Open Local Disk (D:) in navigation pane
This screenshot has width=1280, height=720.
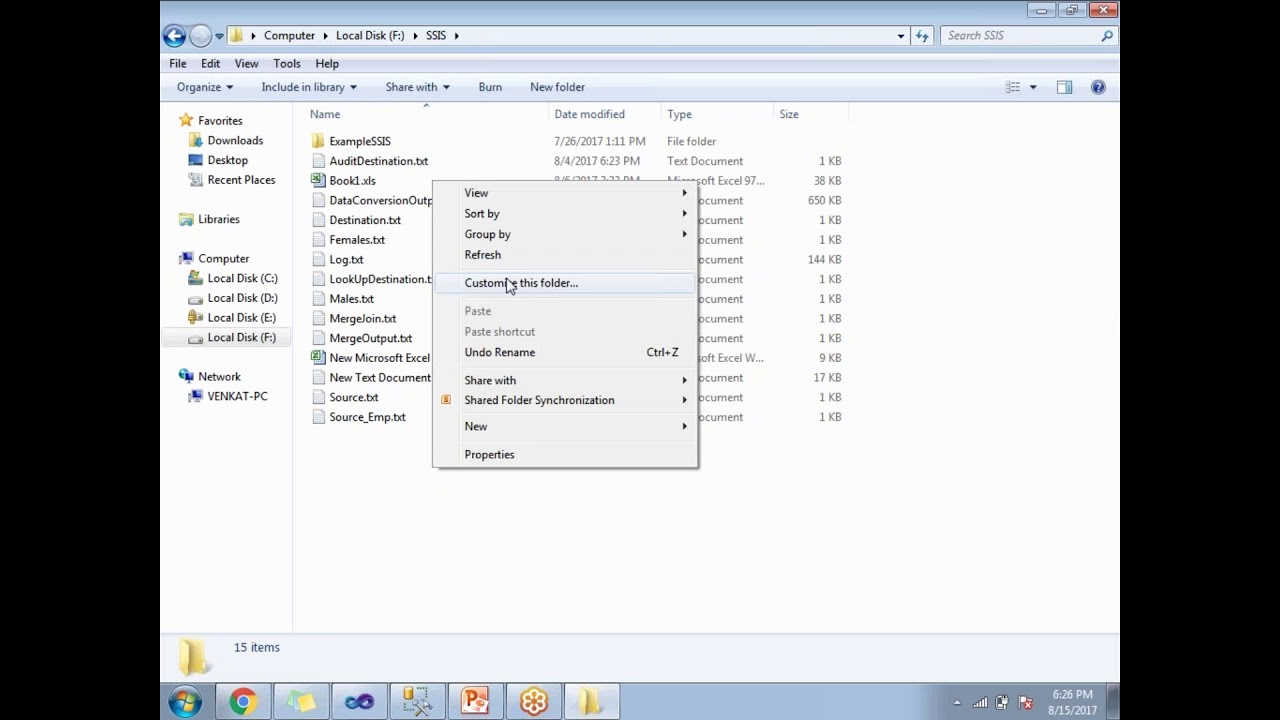click(242, 298)
